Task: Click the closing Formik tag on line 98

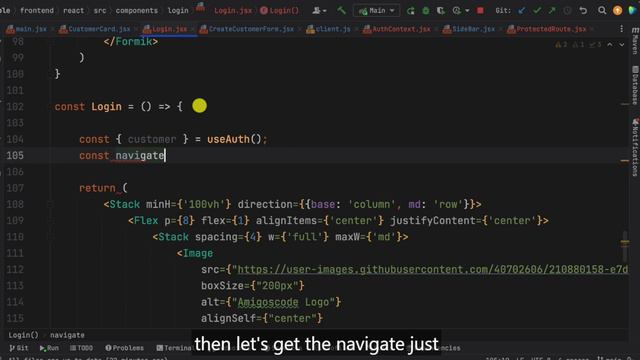Action: pyautogui.click(x=131, y=42)
